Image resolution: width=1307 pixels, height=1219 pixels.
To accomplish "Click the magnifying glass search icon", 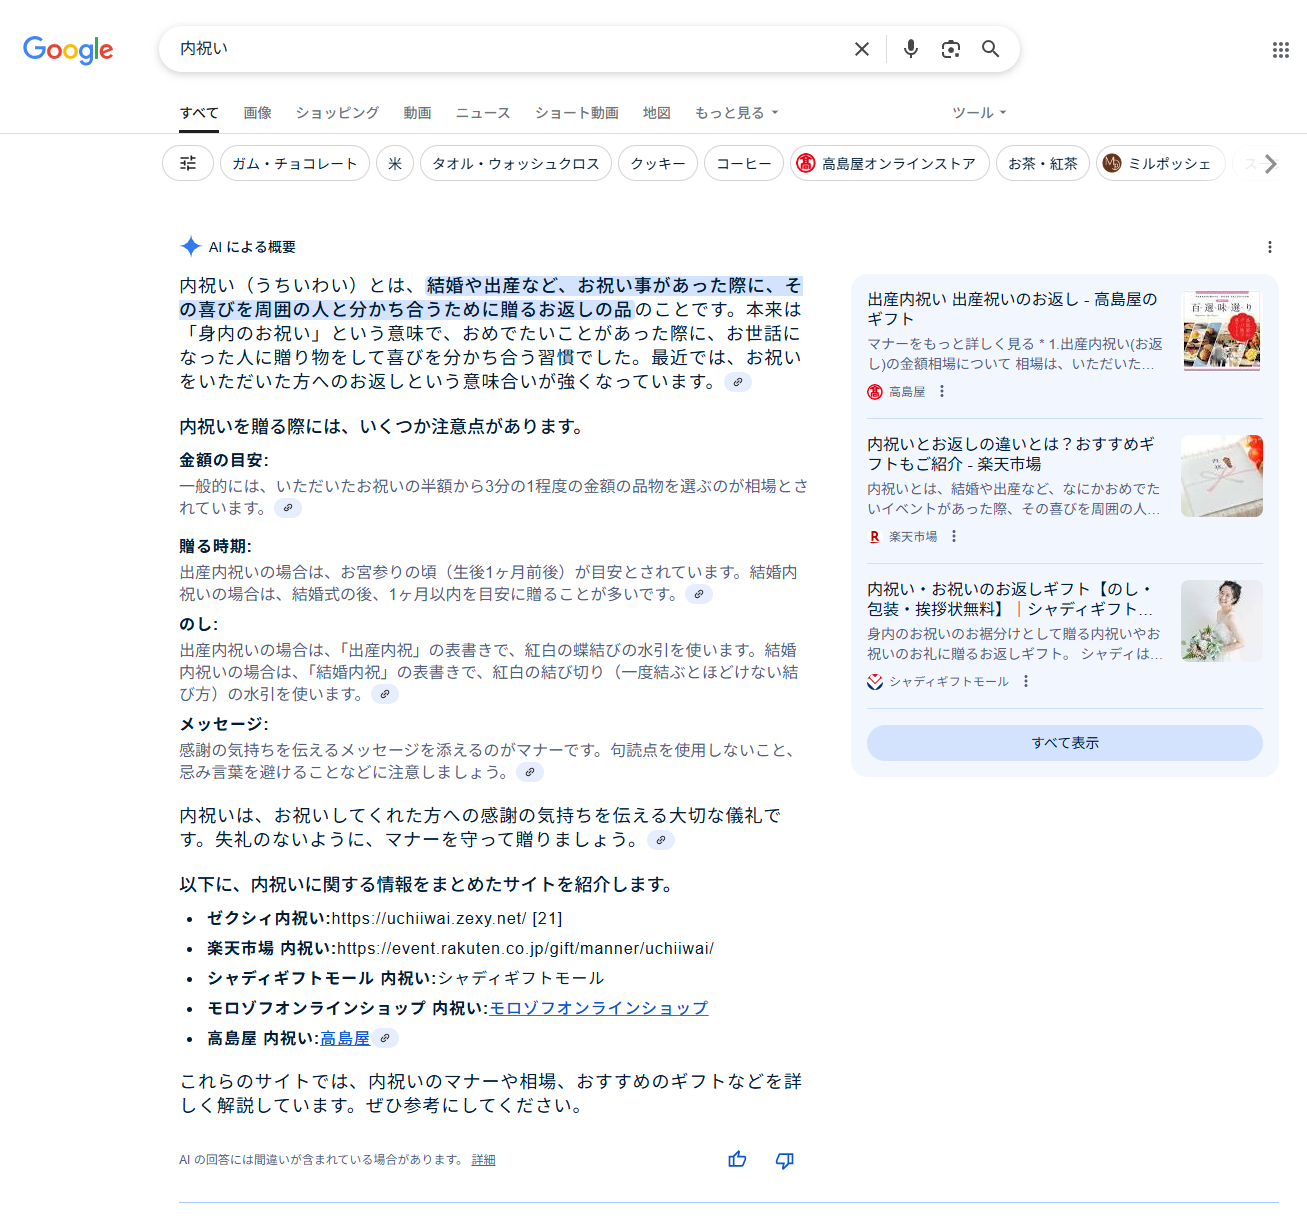I will (x=990, y=49).
